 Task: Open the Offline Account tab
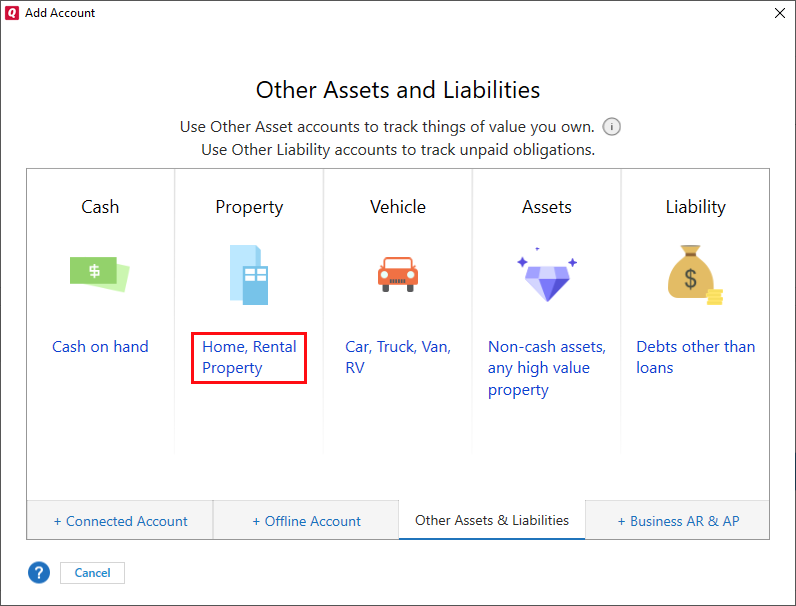click(x=306, y=521)
